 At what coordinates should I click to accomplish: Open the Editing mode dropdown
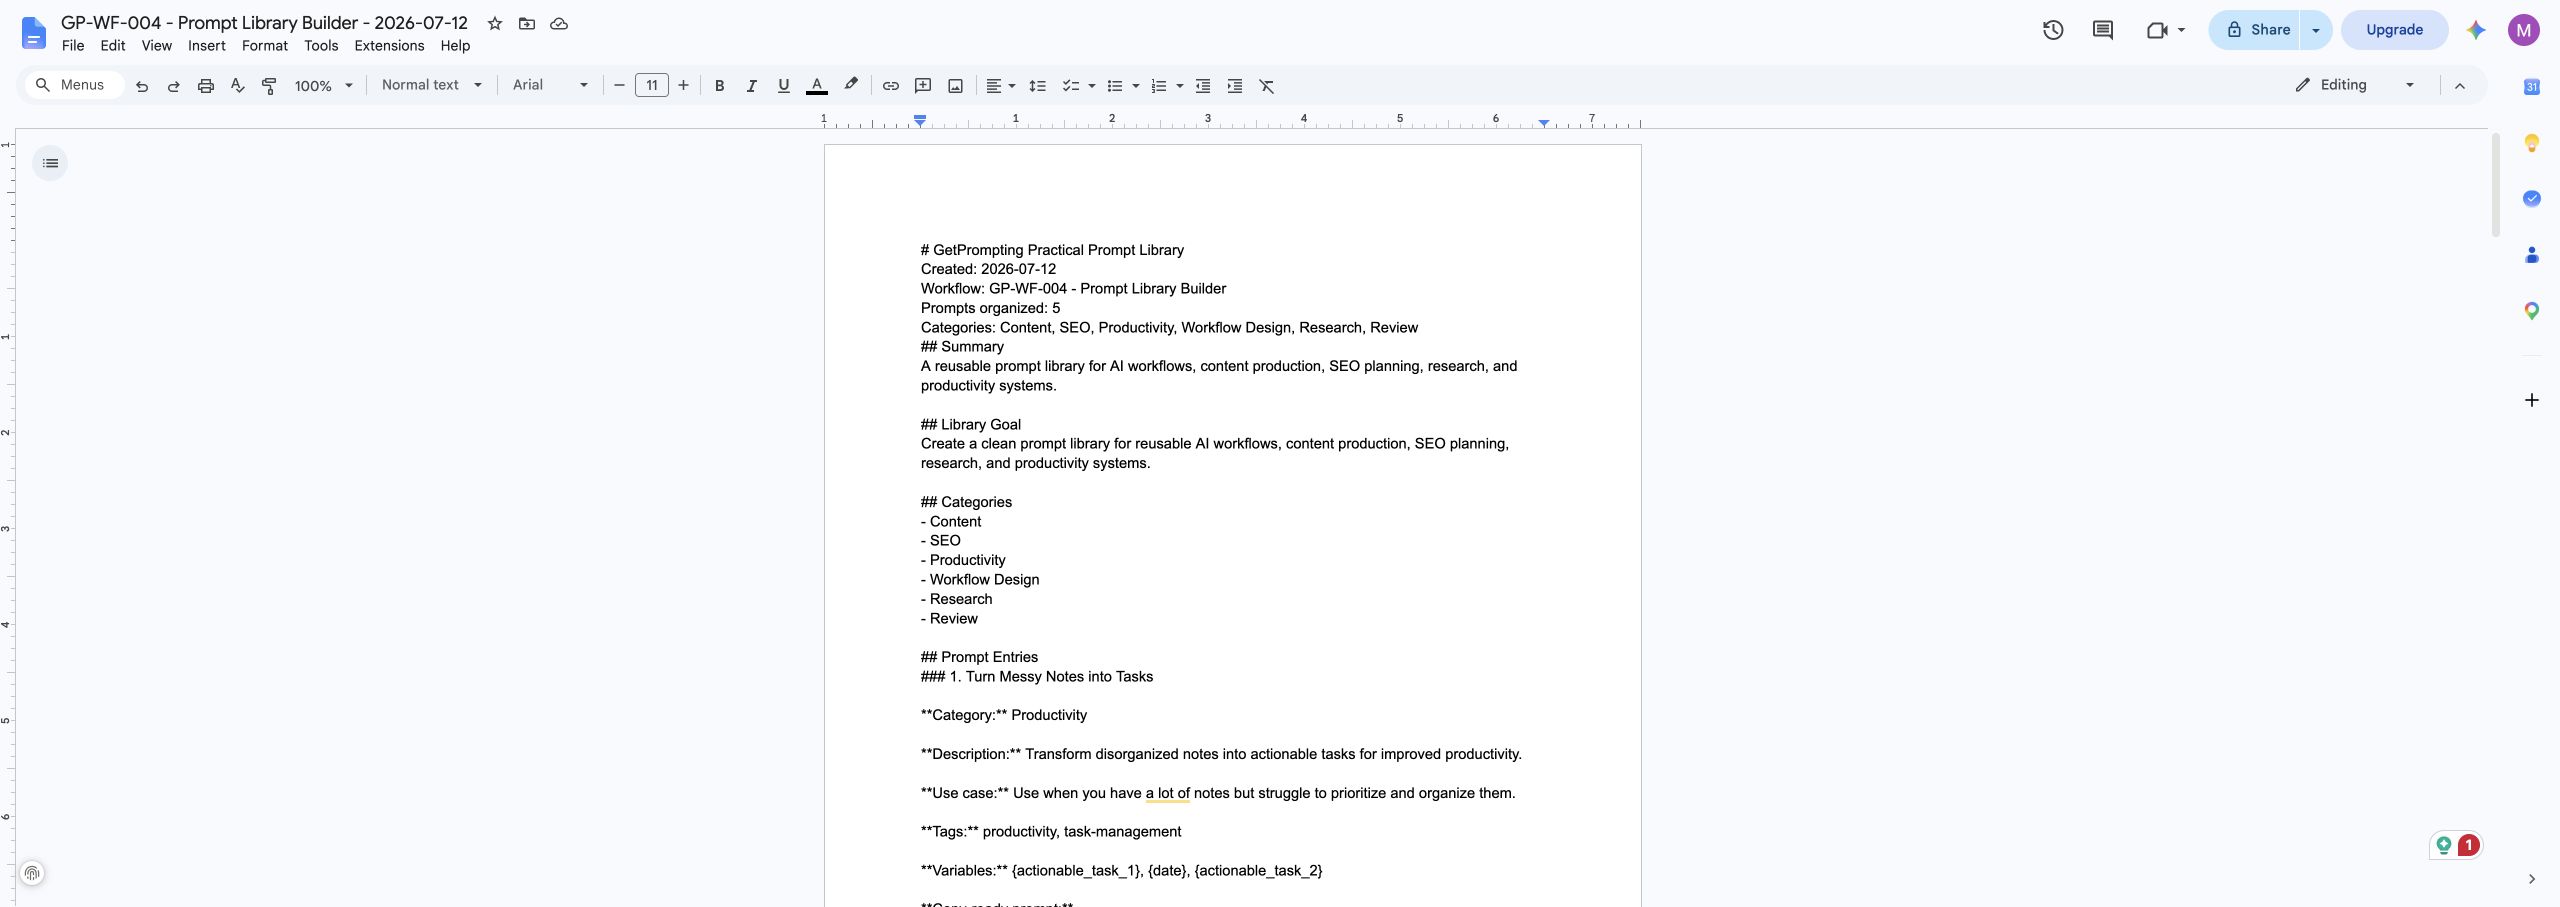click(x=2355, y=85)
